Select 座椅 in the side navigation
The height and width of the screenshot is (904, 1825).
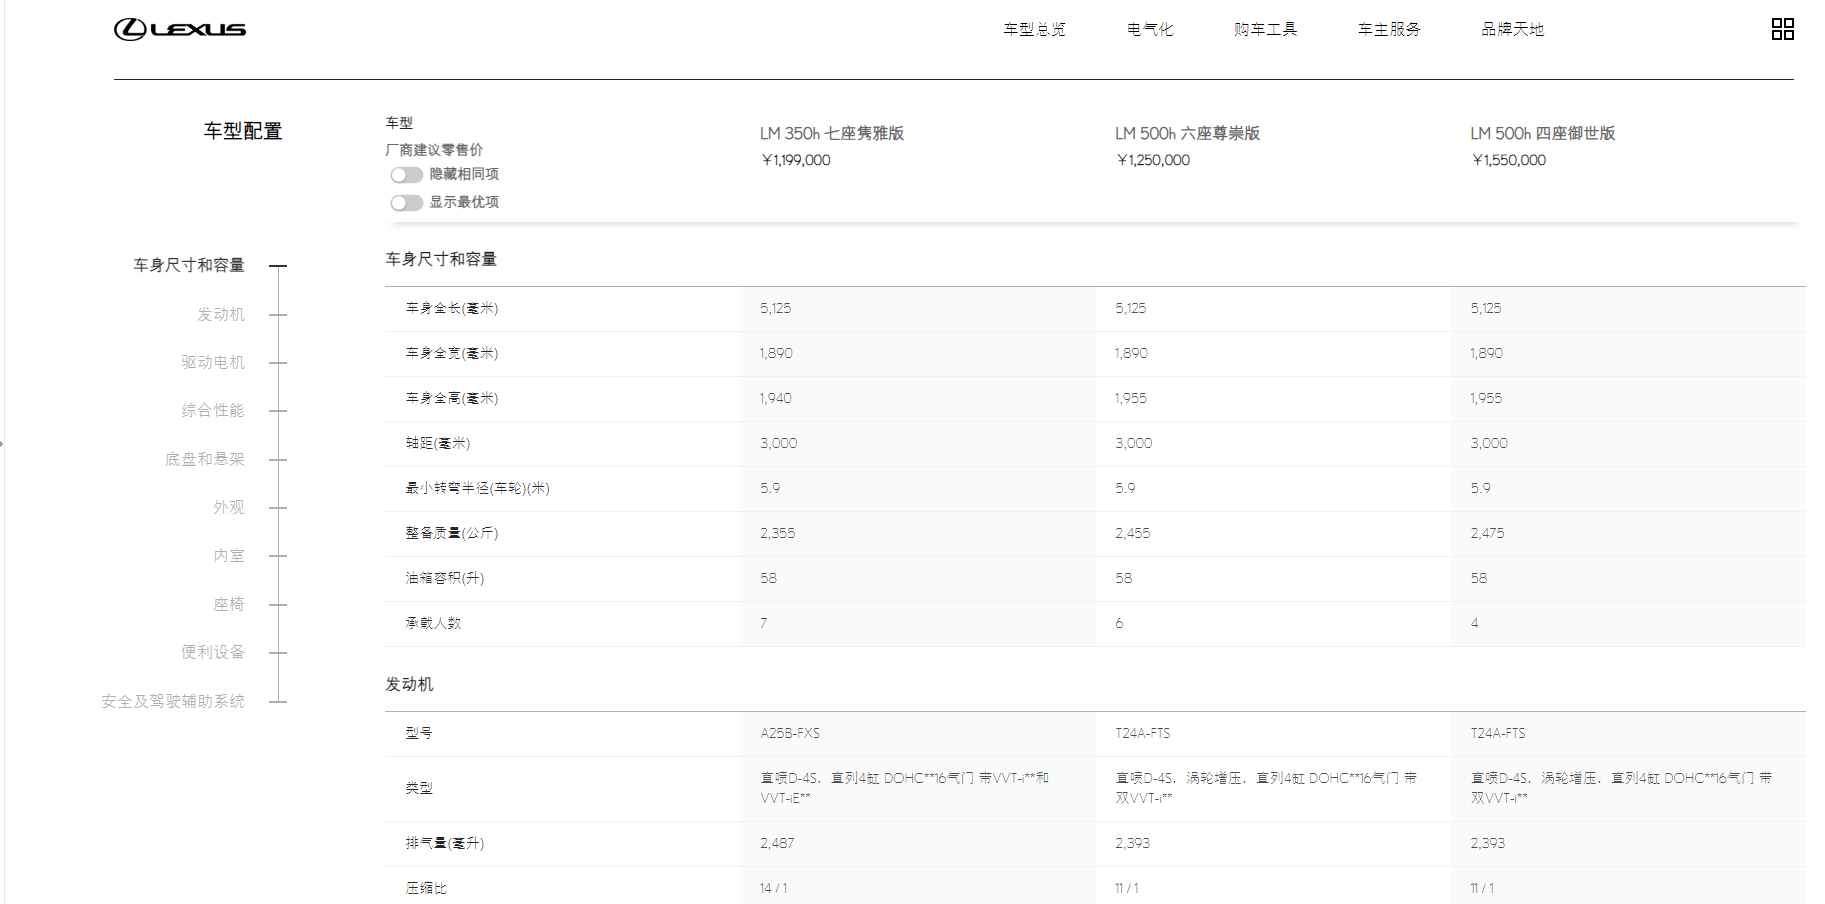(229, 604)
